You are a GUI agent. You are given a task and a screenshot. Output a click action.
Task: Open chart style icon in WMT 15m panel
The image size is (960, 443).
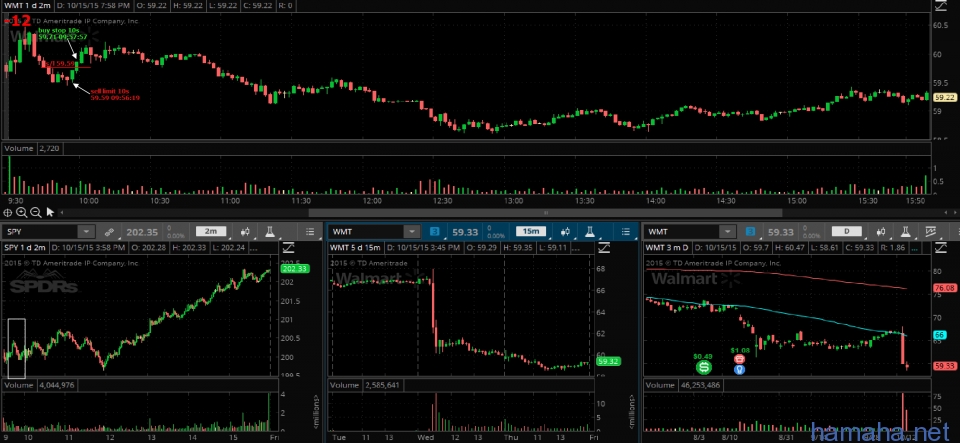coord(566,232)
